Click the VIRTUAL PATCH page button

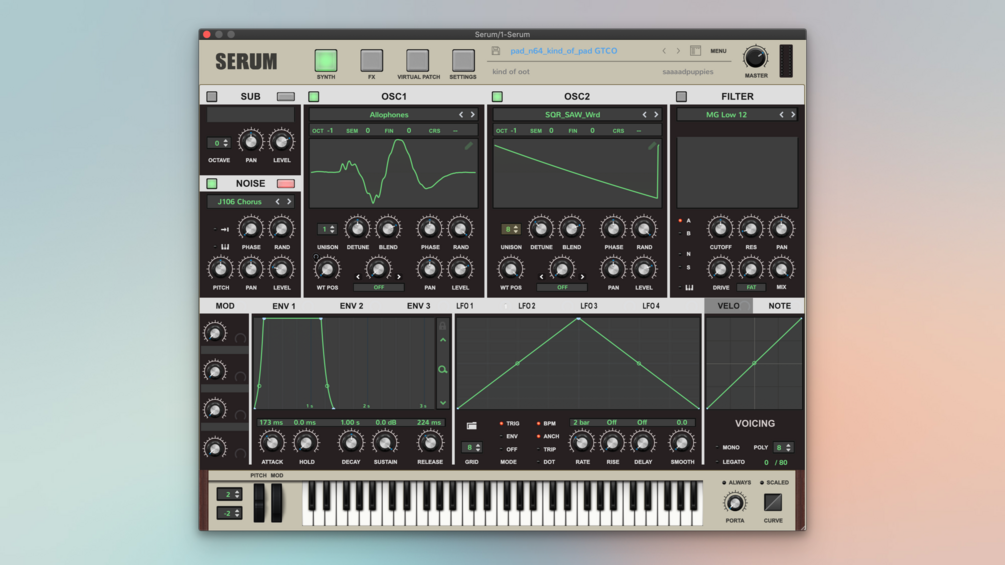click(417, 61)
